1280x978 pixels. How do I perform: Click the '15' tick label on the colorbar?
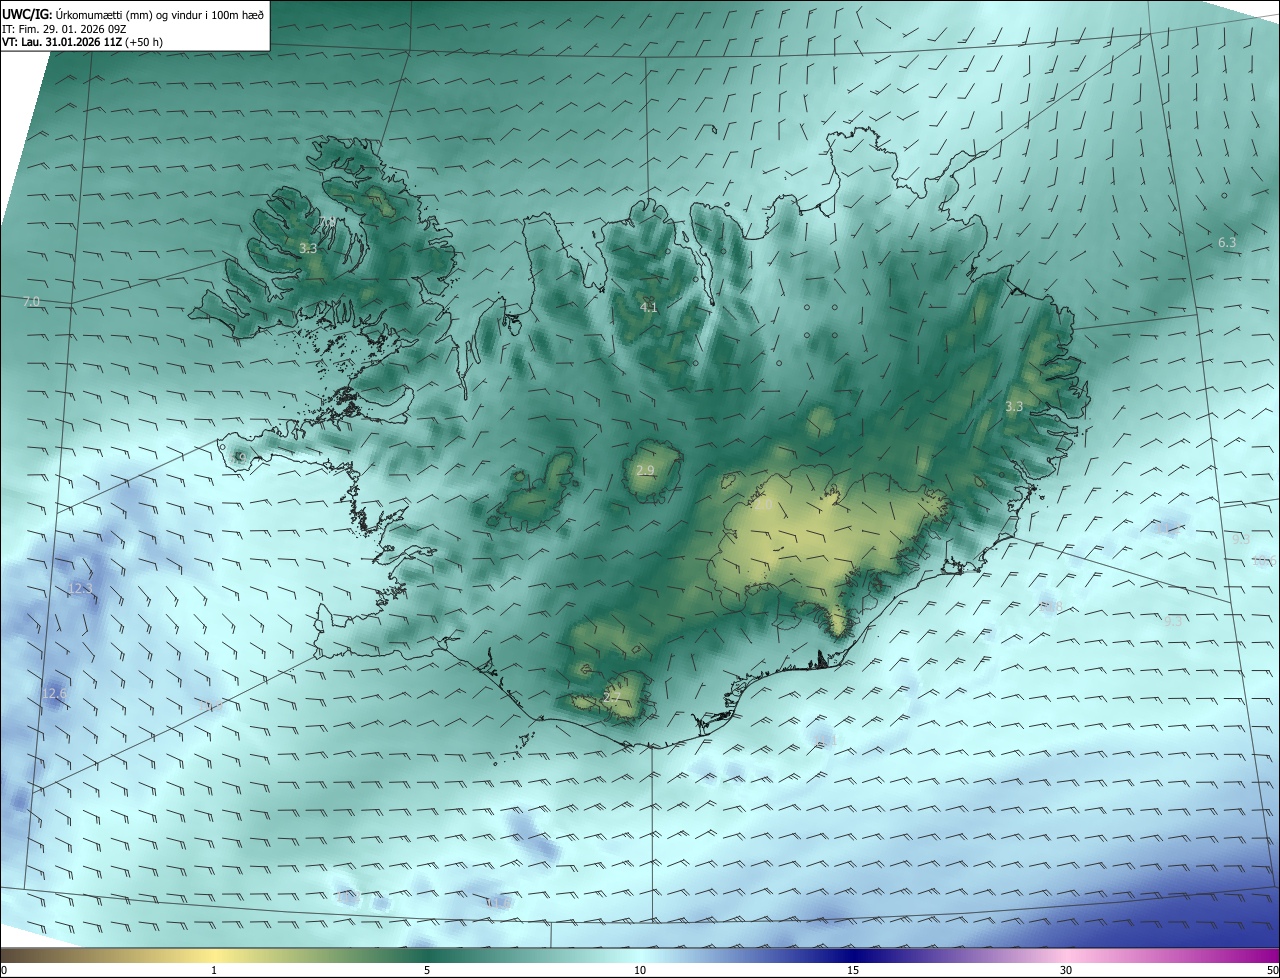pos(853,970)
